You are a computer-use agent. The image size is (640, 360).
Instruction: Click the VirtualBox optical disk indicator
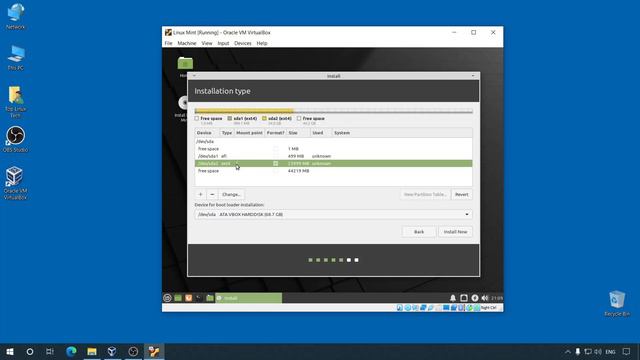point(407,308)
